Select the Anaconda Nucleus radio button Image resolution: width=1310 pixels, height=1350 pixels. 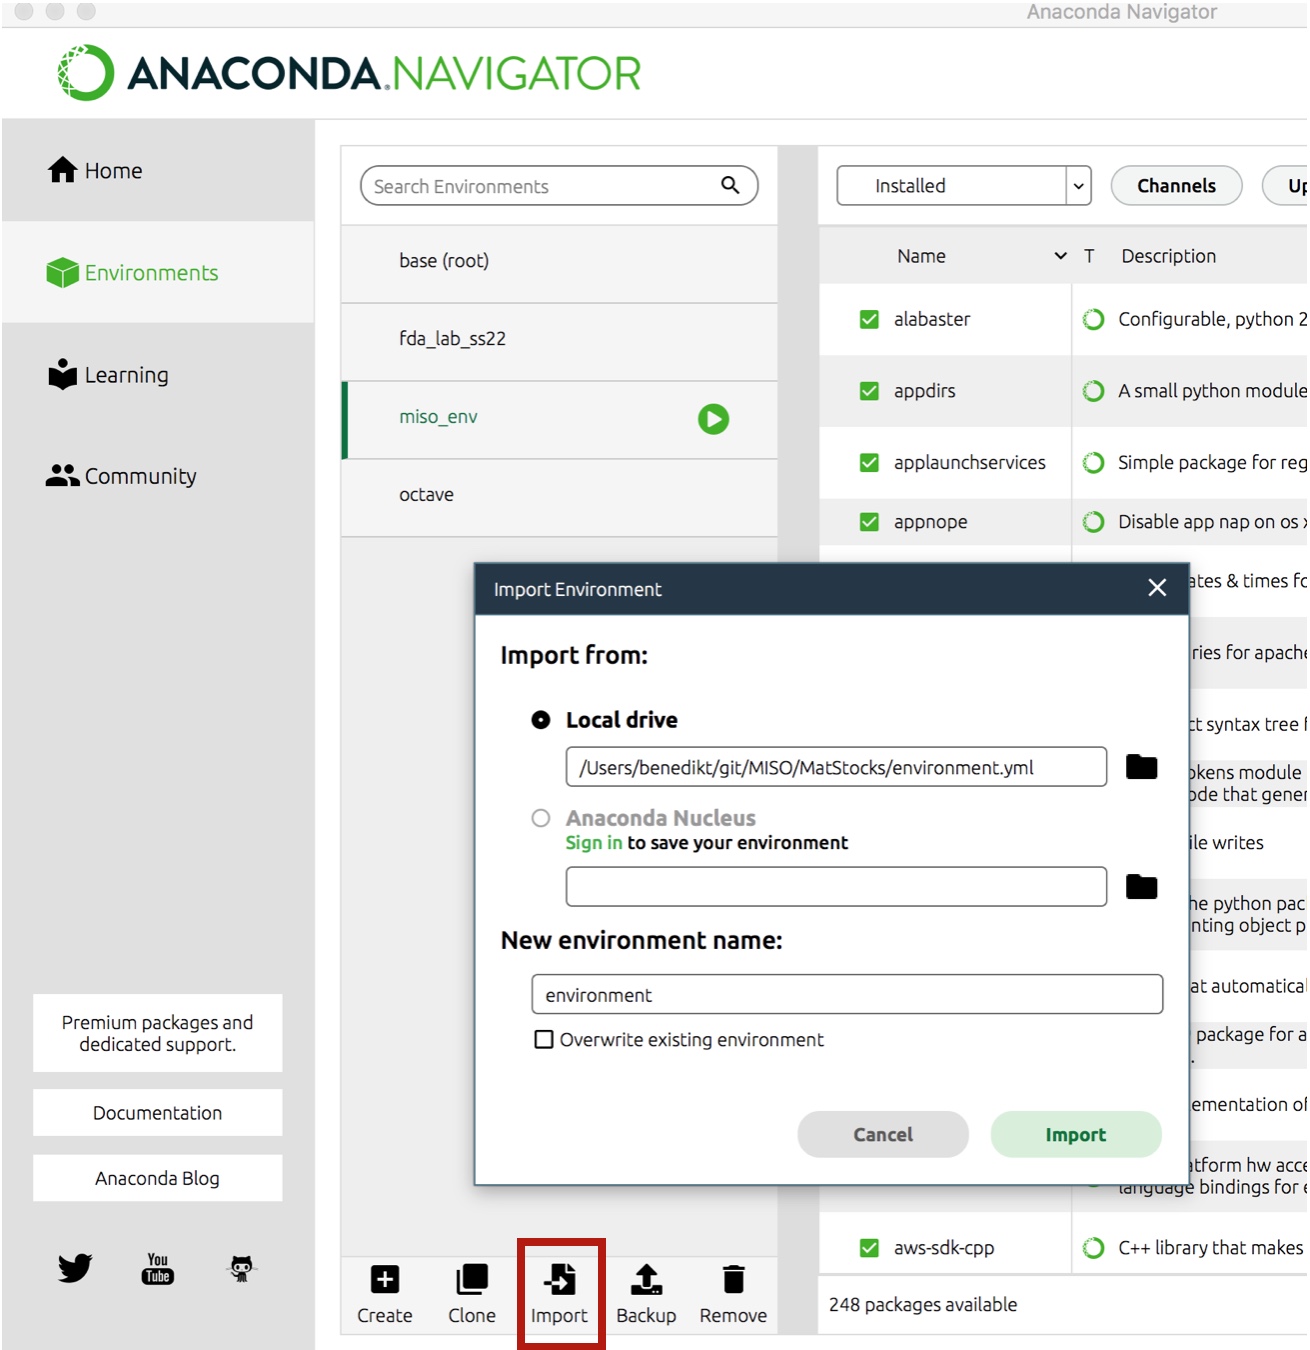[541, 818]
